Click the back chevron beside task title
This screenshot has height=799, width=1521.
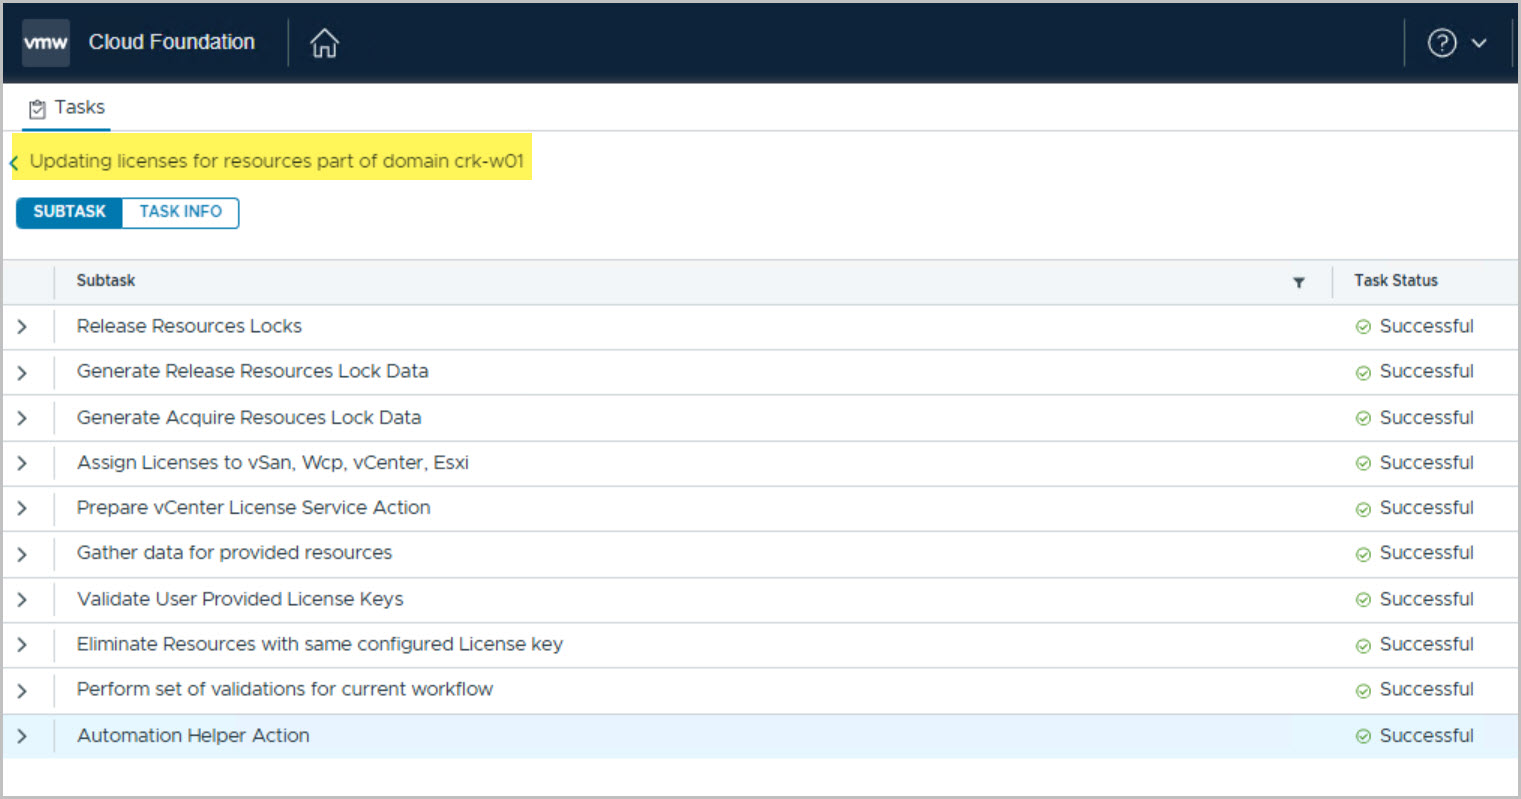[x=14, y=162]
